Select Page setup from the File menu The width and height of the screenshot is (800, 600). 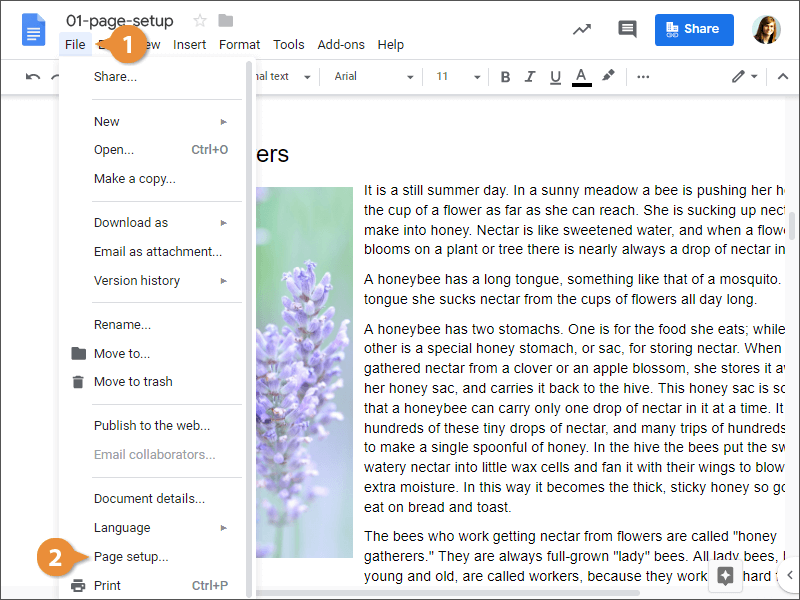coord(124,556)
